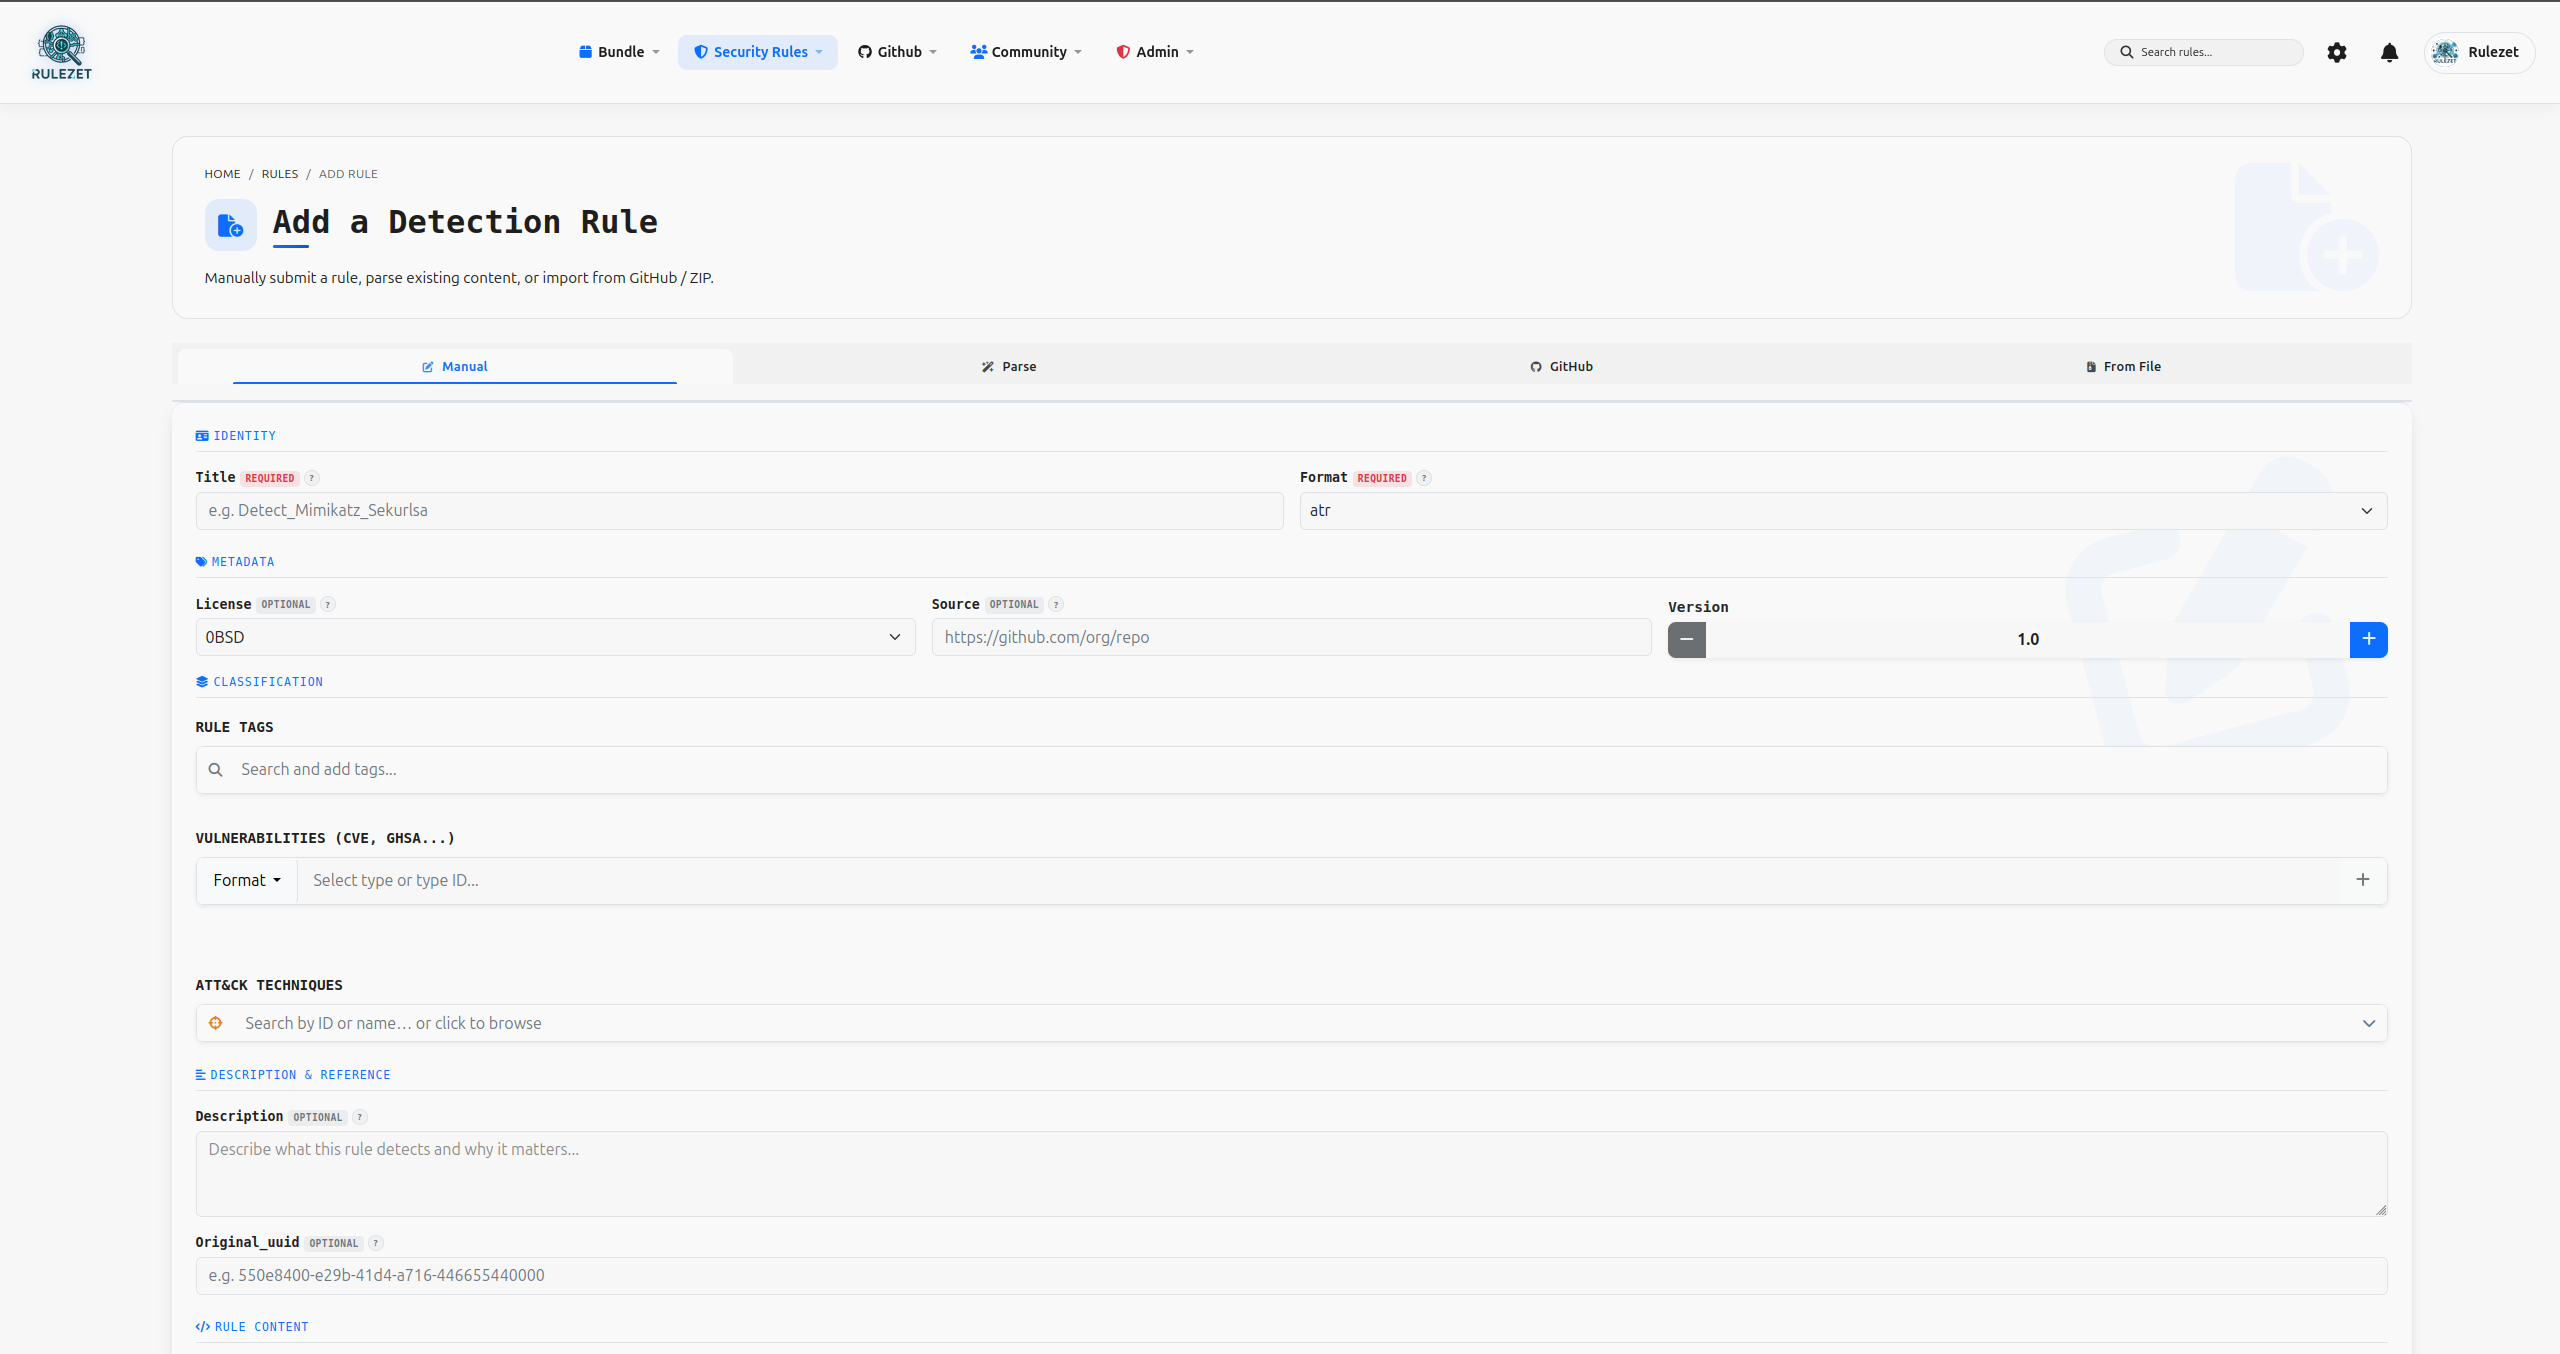Viewport: 2560px width, 1354px height.
Task: Go to RULES breadcrumb link
Action: pos(280,174)
